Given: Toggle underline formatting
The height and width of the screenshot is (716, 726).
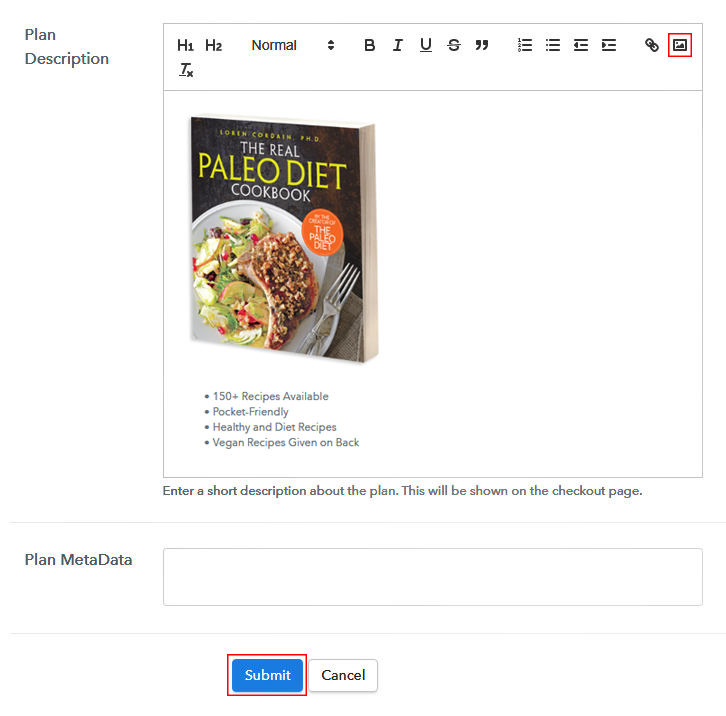Looking at the screenshot, I should point(426,45).
